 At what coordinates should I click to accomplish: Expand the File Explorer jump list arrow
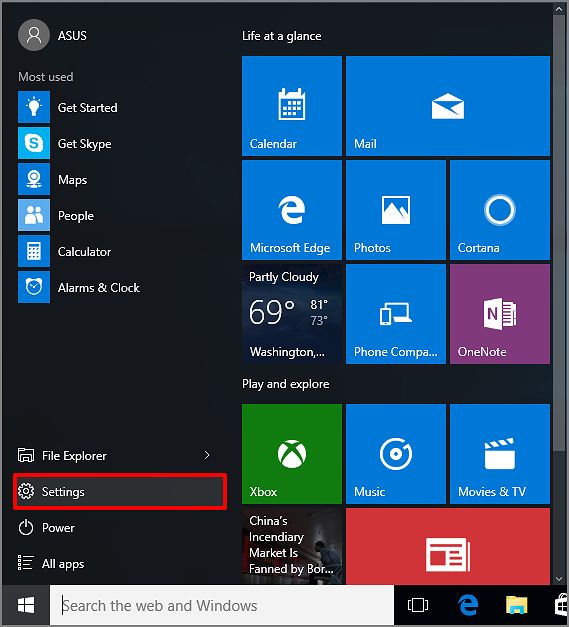[207, 455]
